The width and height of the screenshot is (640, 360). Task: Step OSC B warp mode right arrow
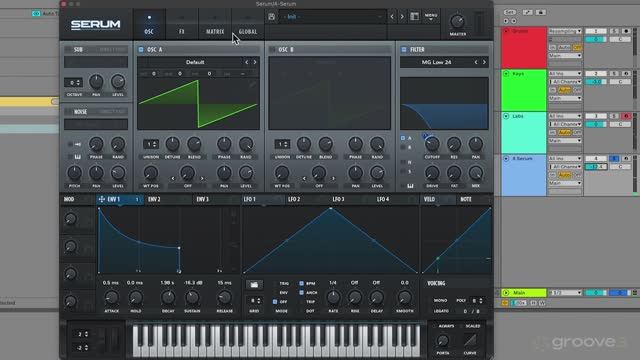pyautogui.click(x=333, y=178)
